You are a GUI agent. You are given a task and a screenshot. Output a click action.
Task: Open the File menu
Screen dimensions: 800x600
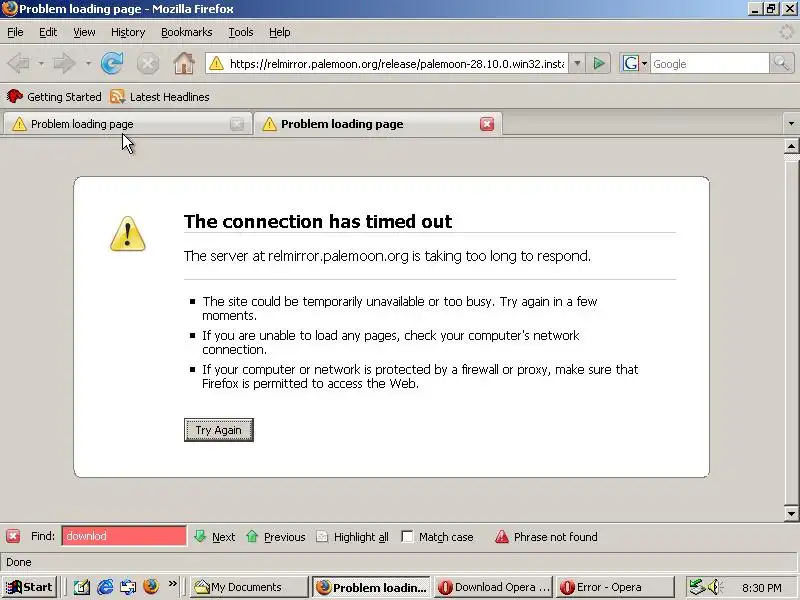pyautogui.click(x=15, y=32)
